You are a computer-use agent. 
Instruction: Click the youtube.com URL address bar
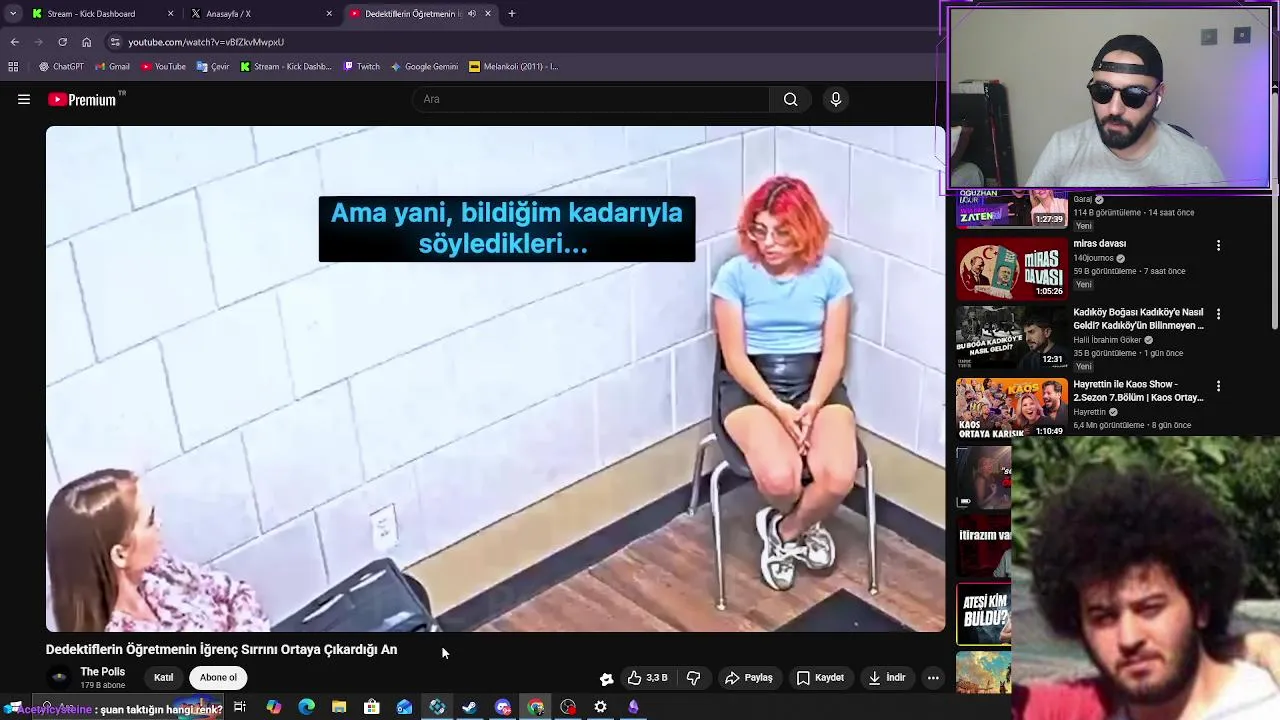point(206,42)
